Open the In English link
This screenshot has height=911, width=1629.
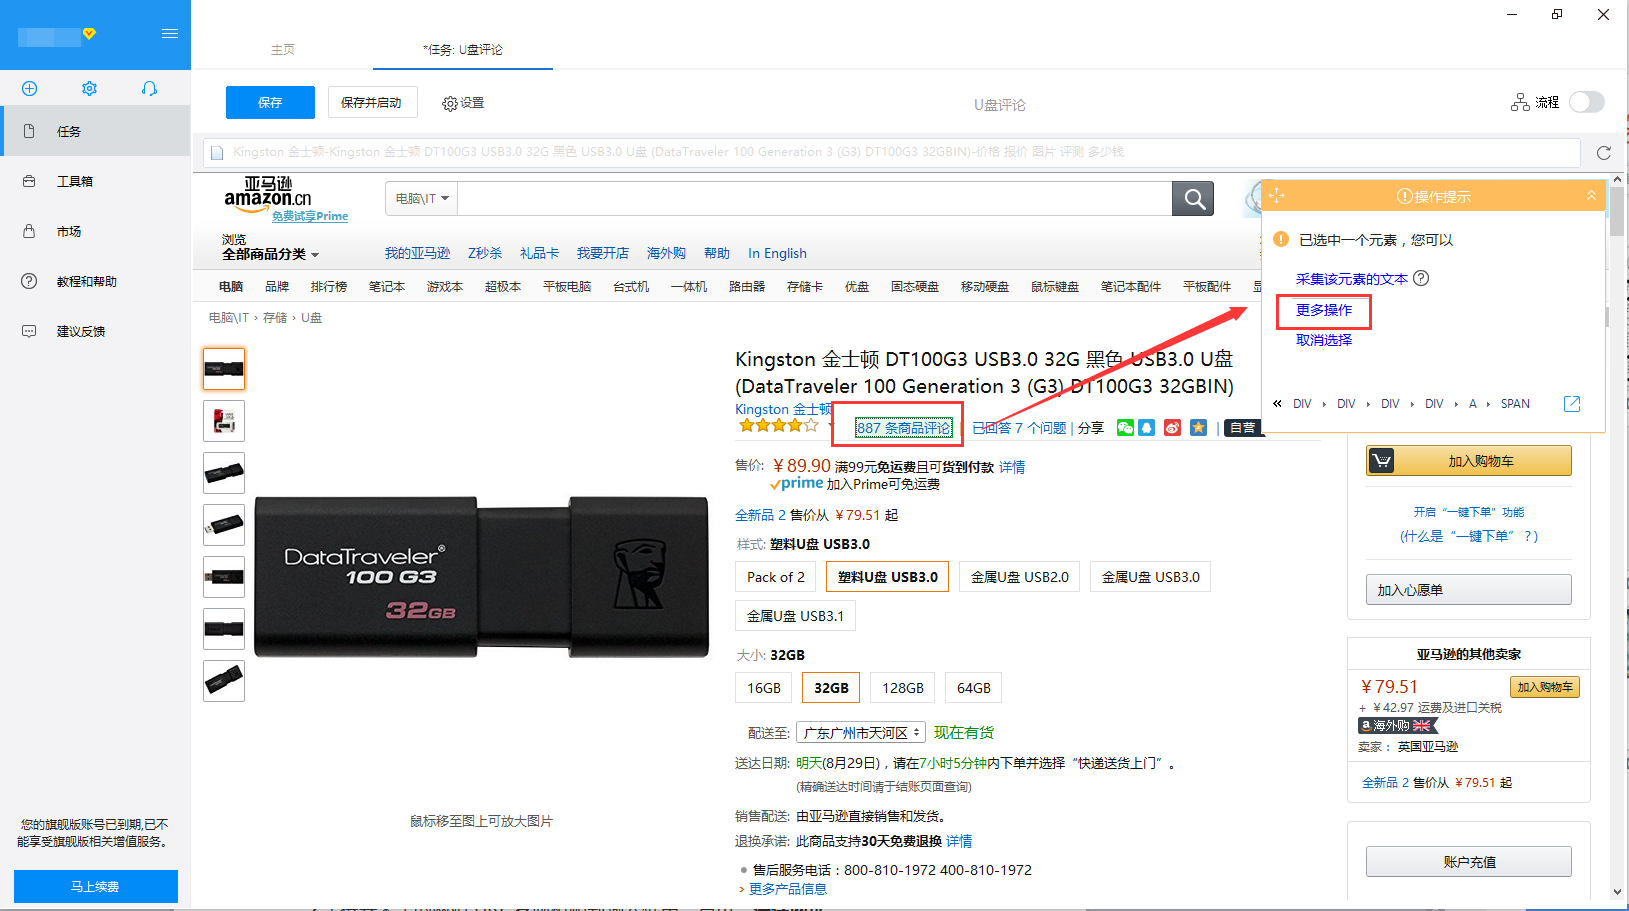pos(777,253)
